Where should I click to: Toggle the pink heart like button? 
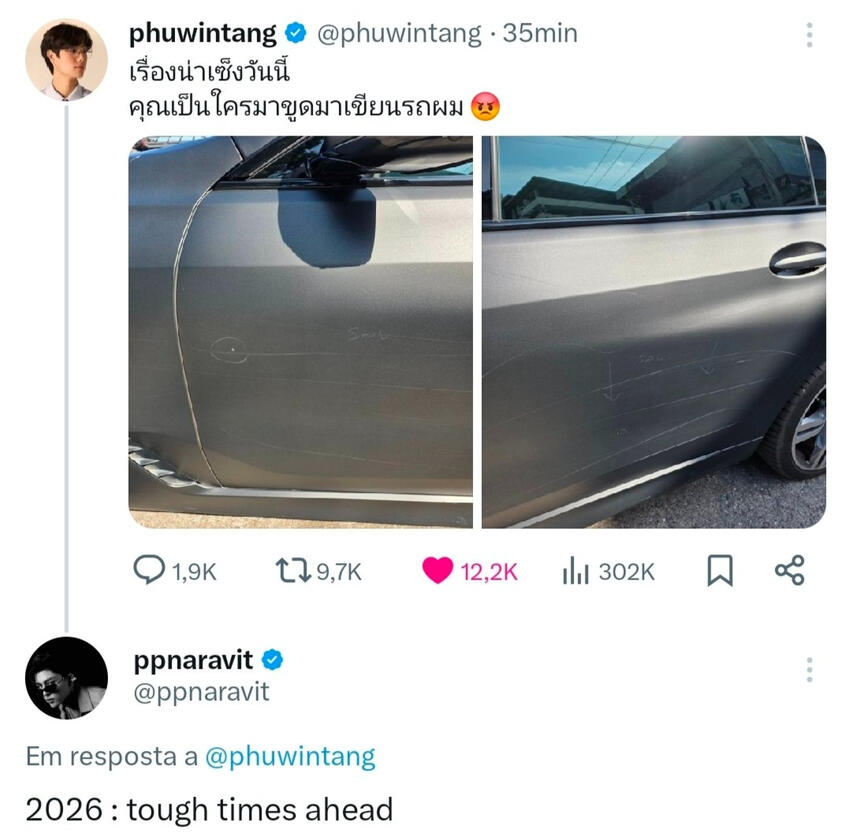(x=437, y=570)
